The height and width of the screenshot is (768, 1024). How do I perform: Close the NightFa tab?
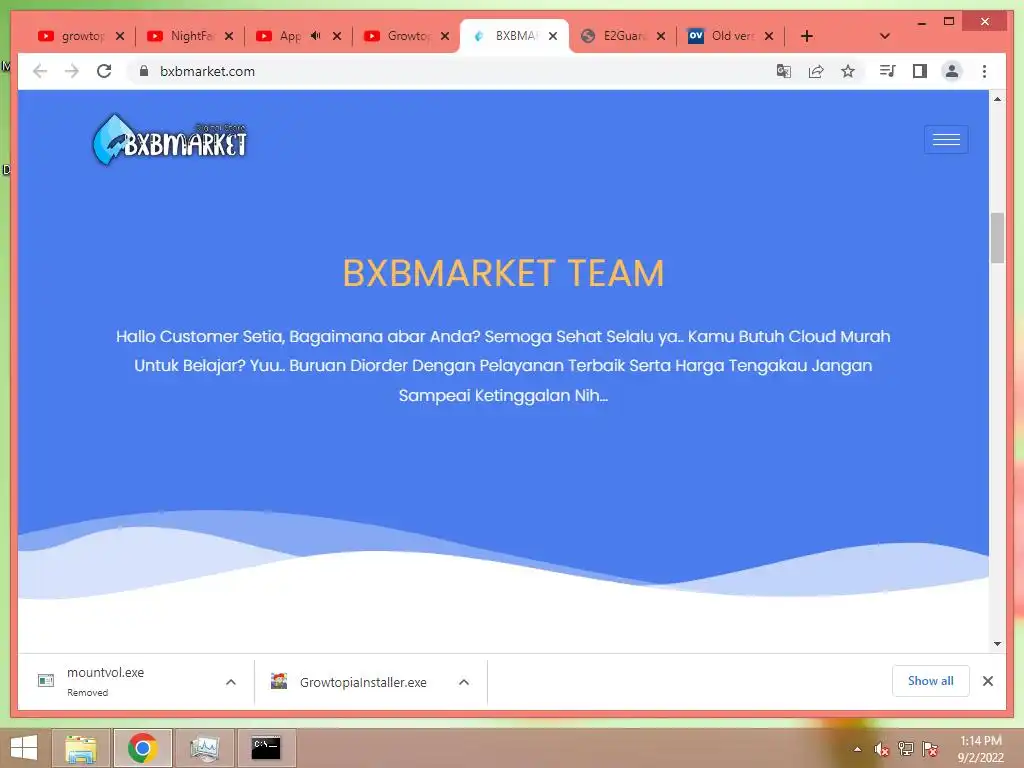(x=229, y=36)
